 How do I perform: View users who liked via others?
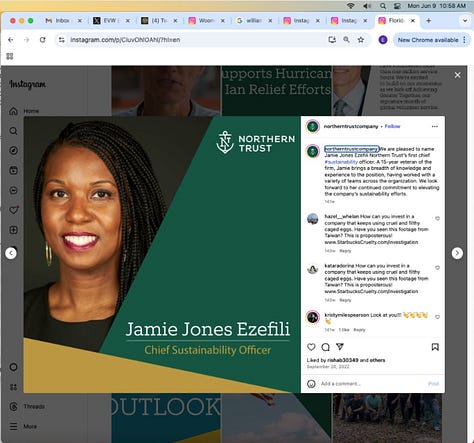coord(377,360)
